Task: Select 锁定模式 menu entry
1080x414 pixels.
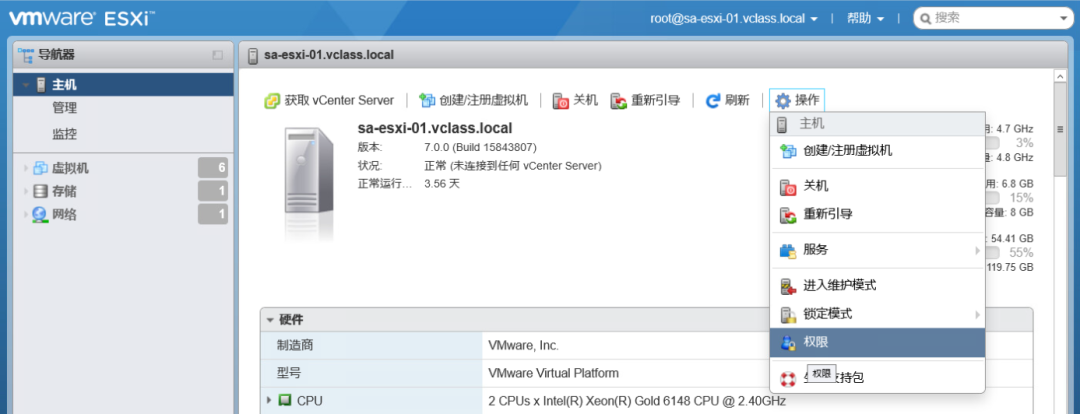Action: [x=827, y=314]
